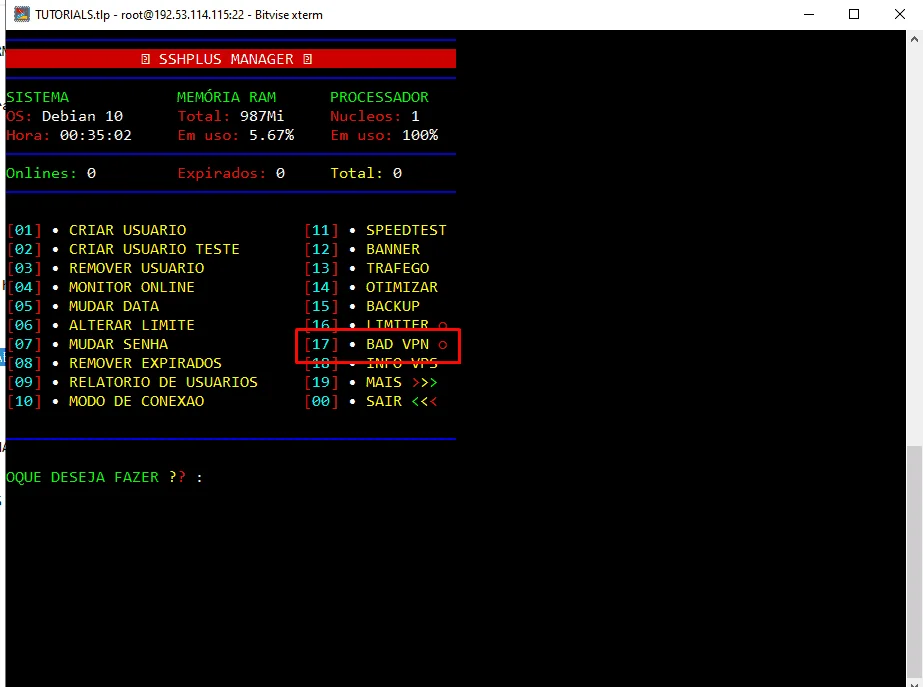Click the Bitvise xterm title bar icon
This screenshot has width=923, height=687.
coord(22,14)
